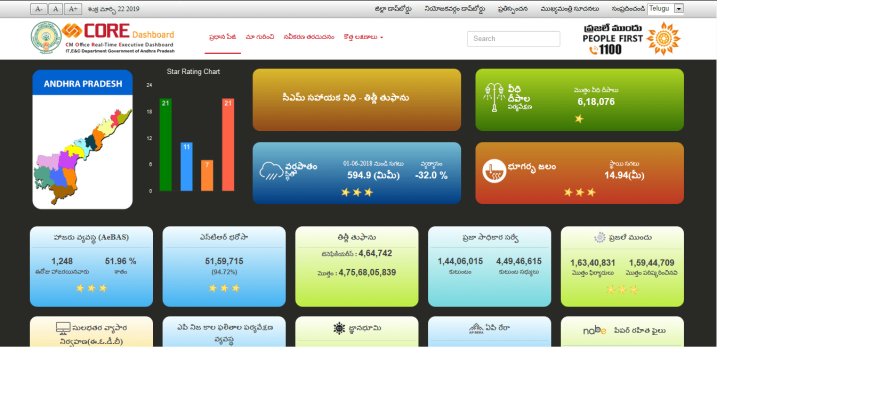Click the street lamp icon in green card

pos(494,97)
